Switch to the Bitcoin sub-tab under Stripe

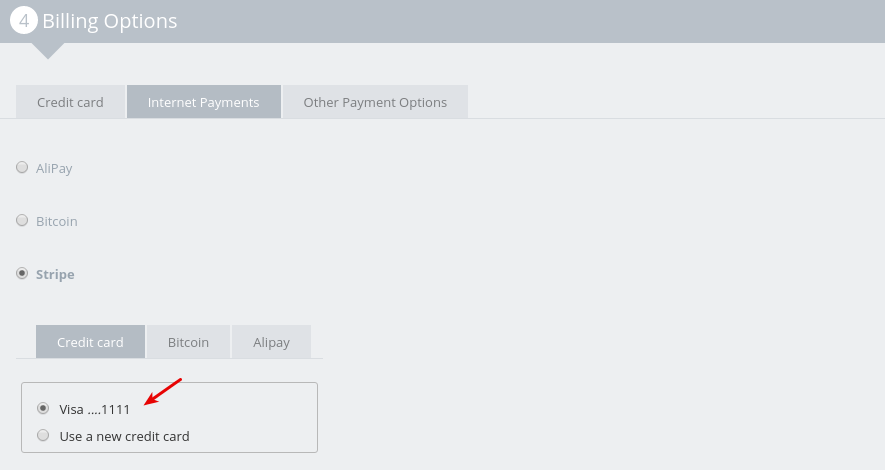(189, 342)
